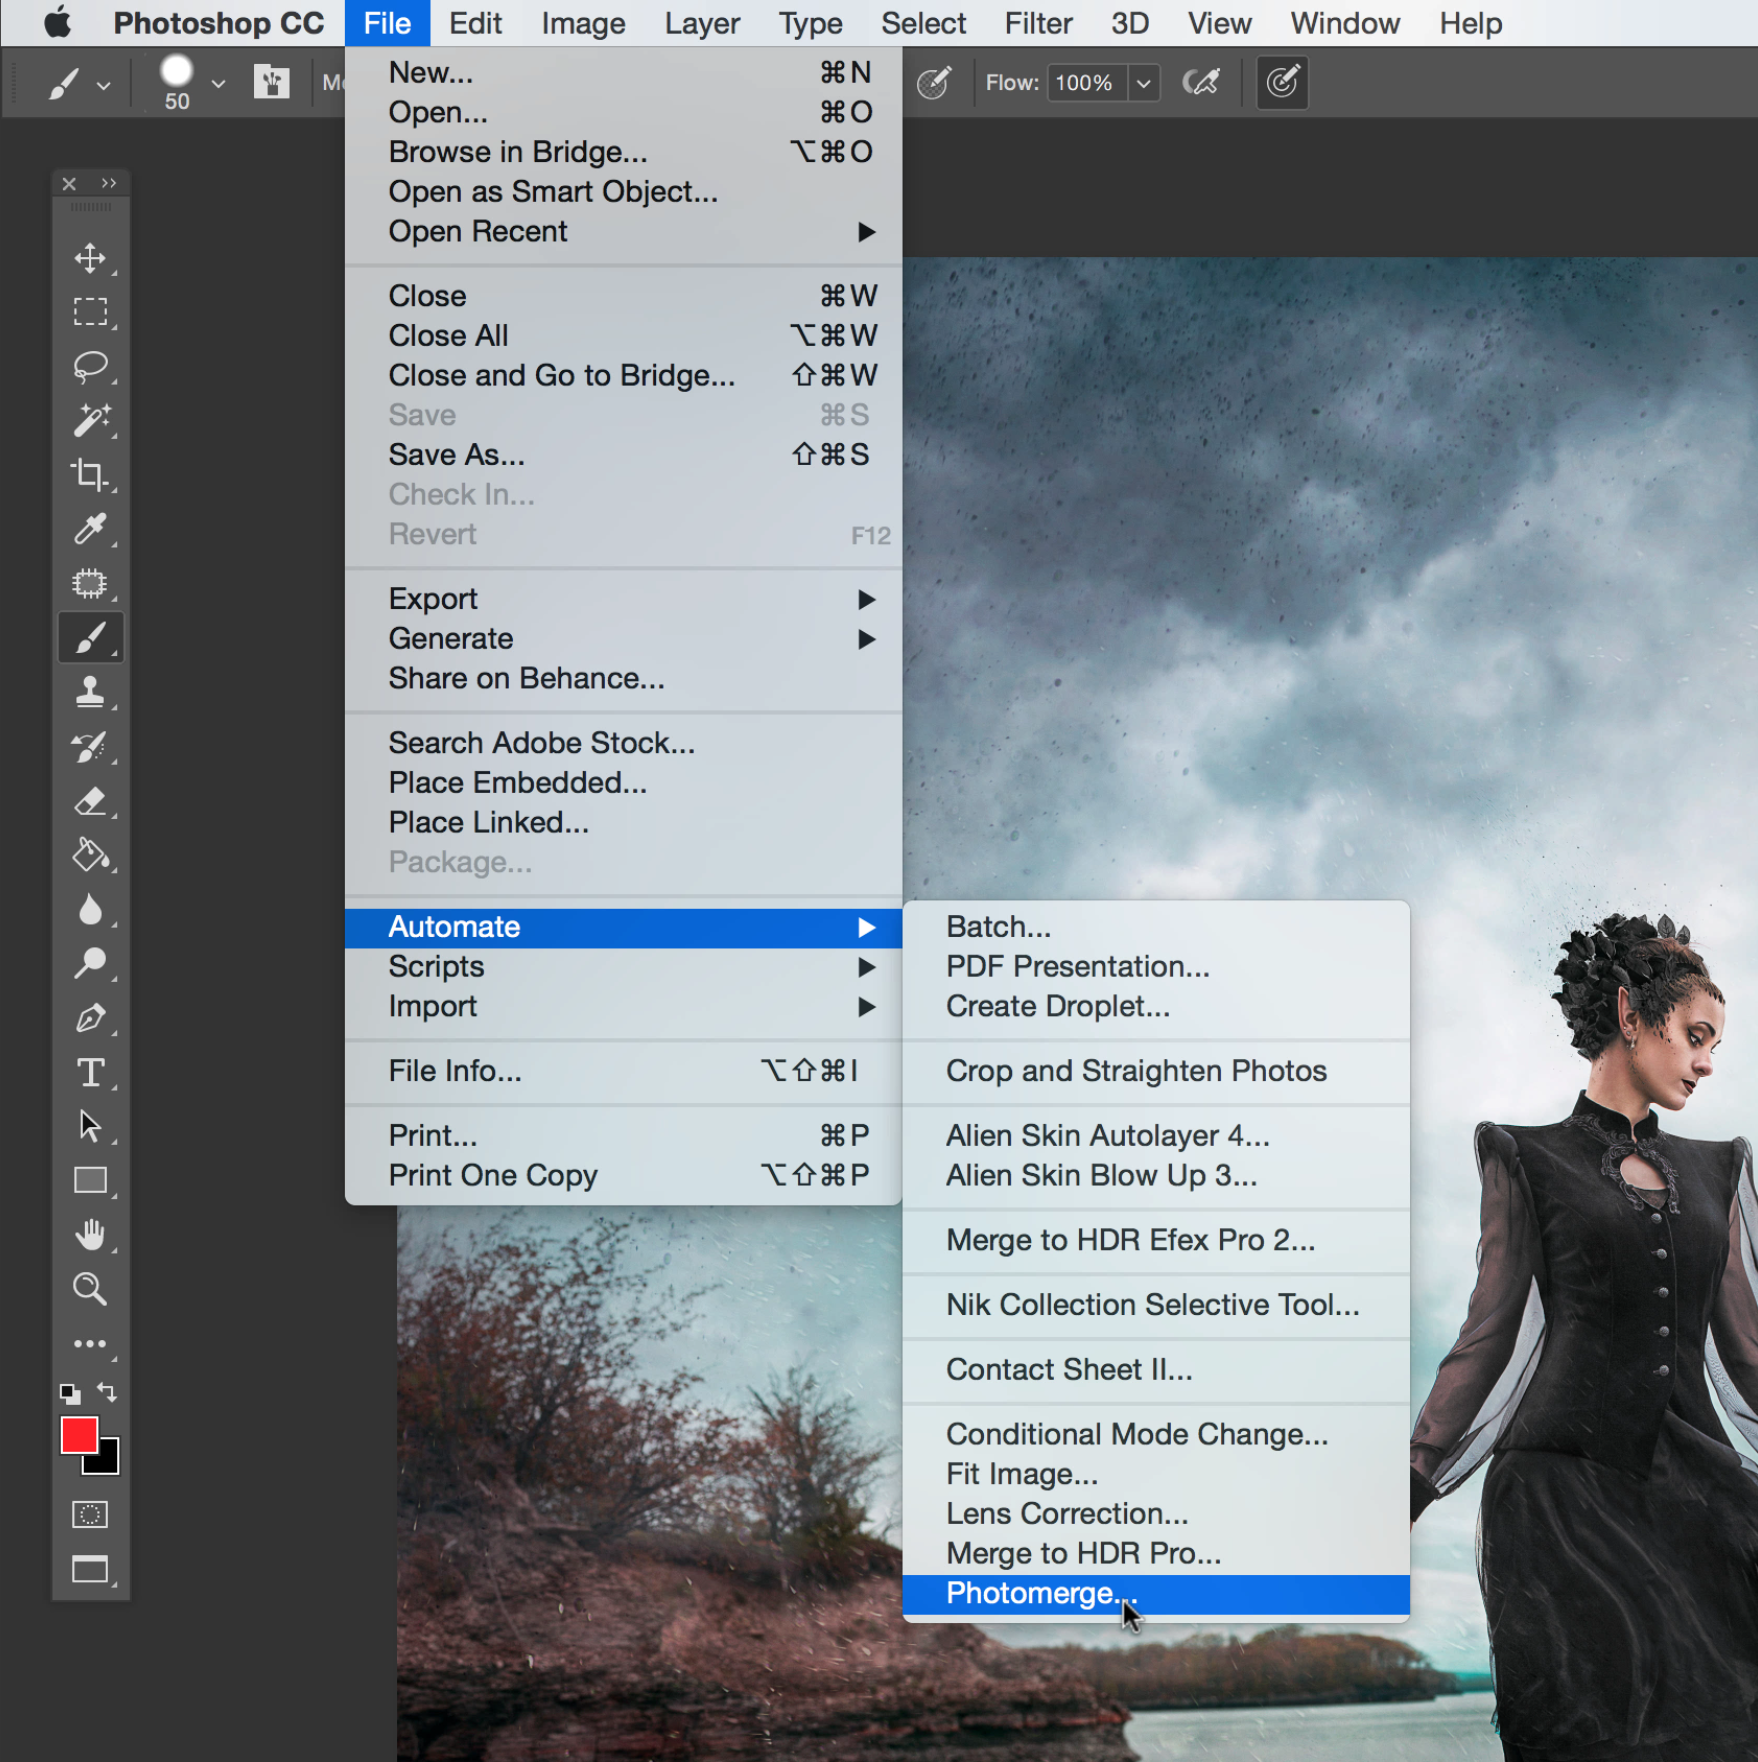The height and width of the screenshot is (1762, 1758).
Task: Open the Help menu
Action: pos(1470,23)
